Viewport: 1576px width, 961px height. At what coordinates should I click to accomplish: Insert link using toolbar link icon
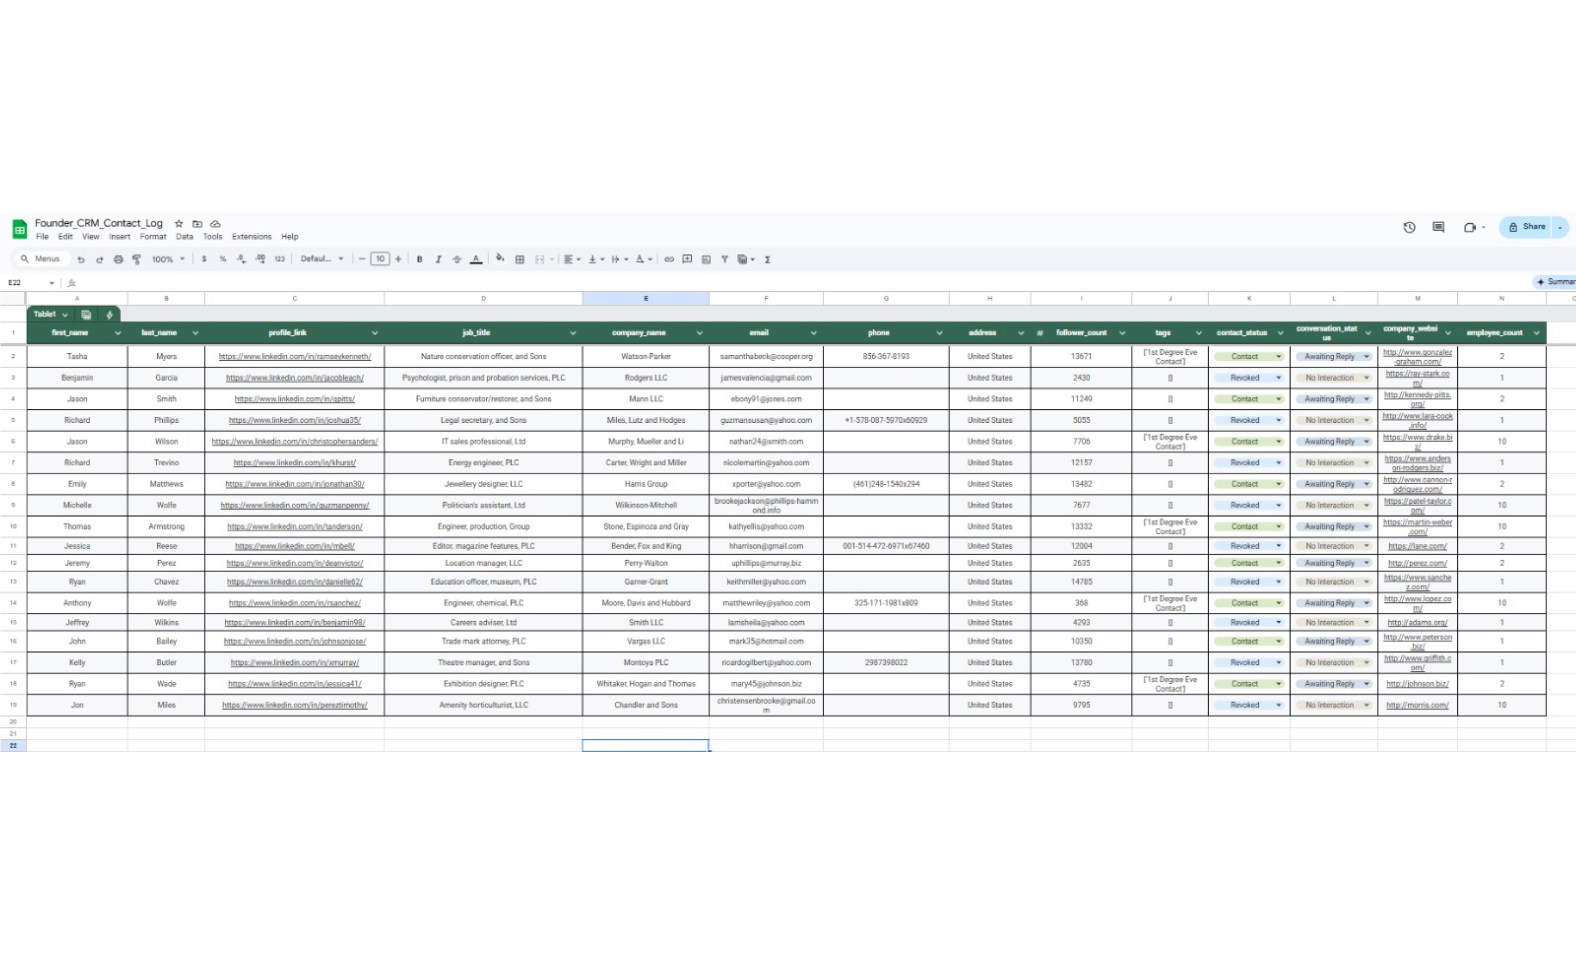pos(669,259)
